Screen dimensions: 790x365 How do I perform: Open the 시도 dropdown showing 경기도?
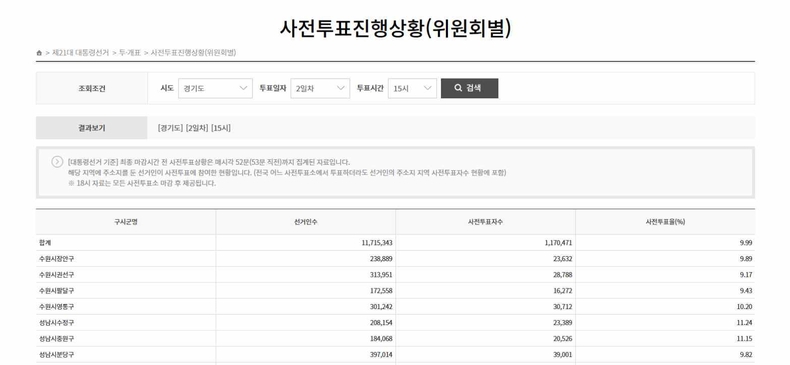click(x=215, y=88)
